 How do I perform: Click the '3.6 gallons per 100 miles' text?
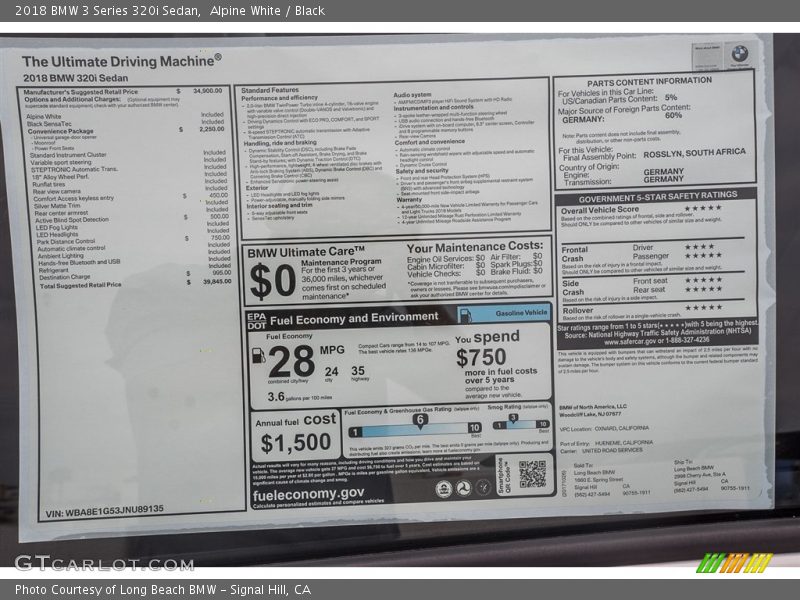pyautogui.click(x=299, y=397)
